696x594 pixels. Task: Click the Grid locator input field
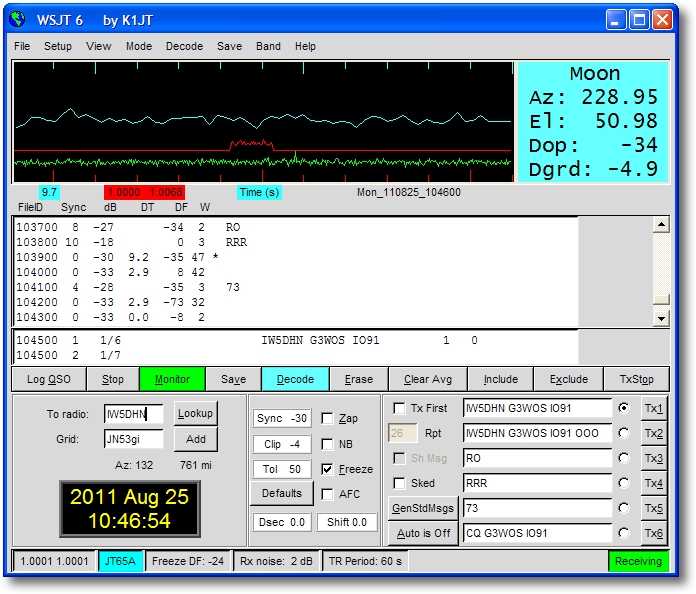point(134,439)
